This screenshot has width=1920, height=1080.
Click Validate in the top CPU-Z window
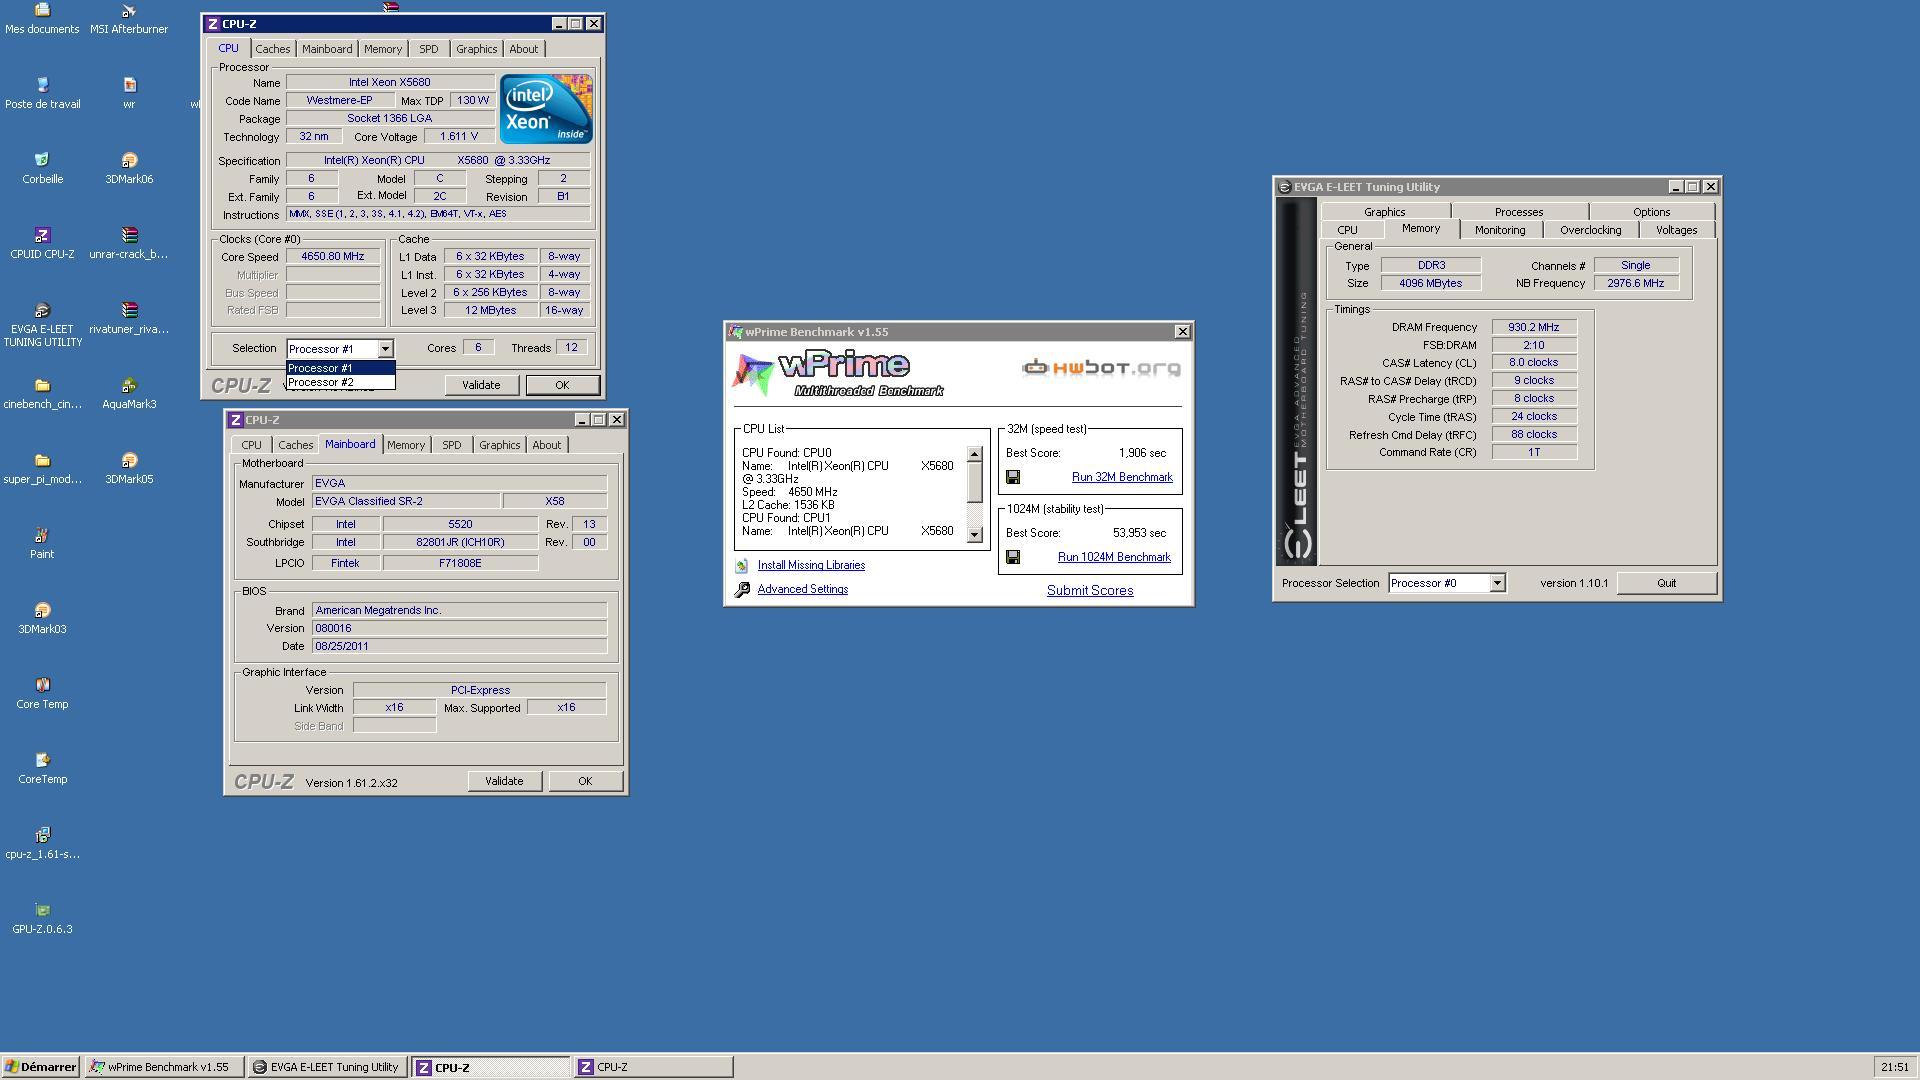click(481, 385)
